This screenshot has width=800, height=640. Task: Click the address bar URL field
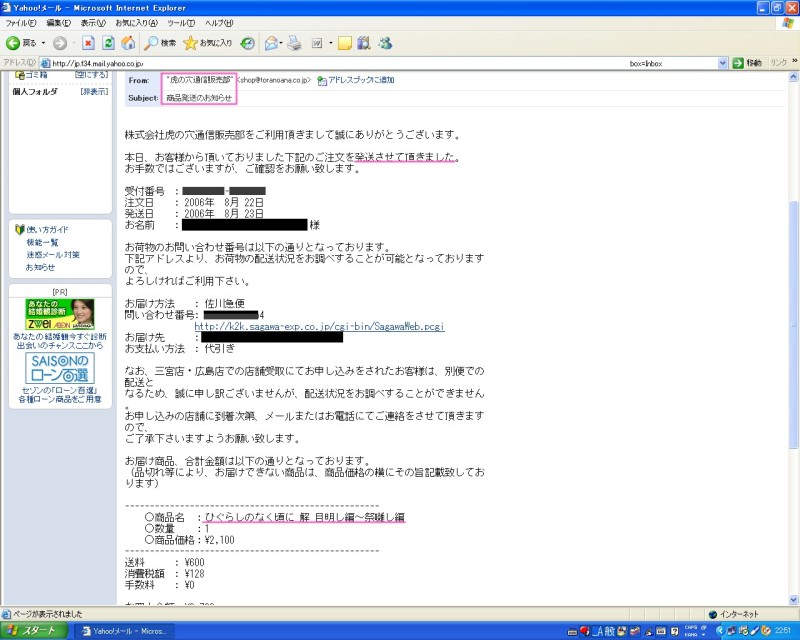click(379, 63)
